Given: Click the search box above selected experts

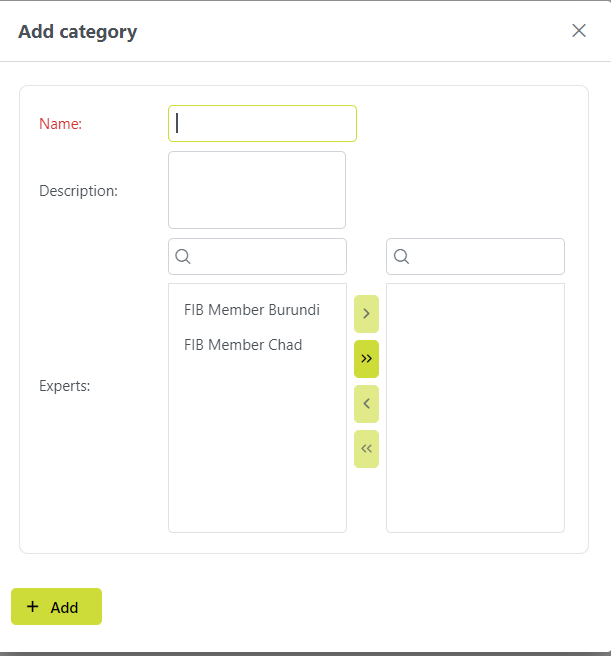Looking at the screenshot, I should coord(485,257).
